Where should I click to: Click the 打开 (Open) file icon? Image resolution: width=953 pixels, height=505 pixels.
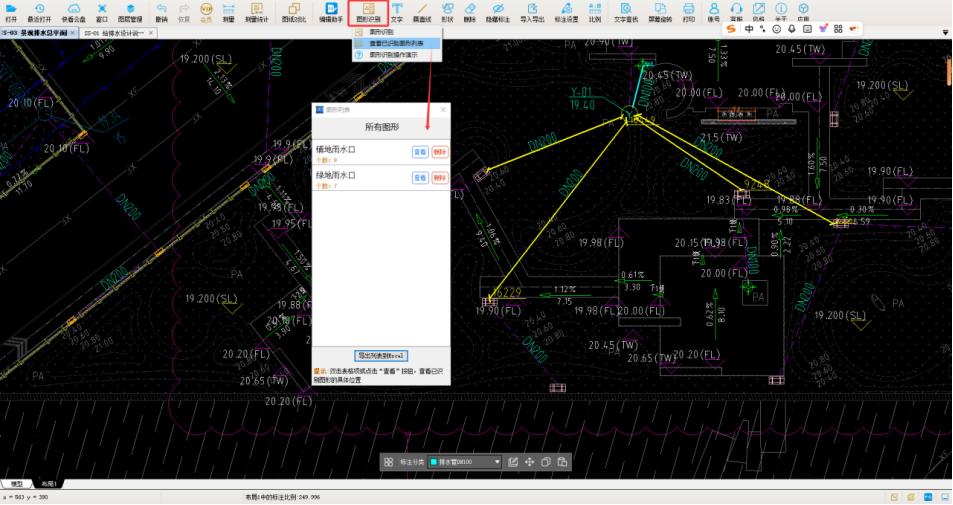pos(11,12)
